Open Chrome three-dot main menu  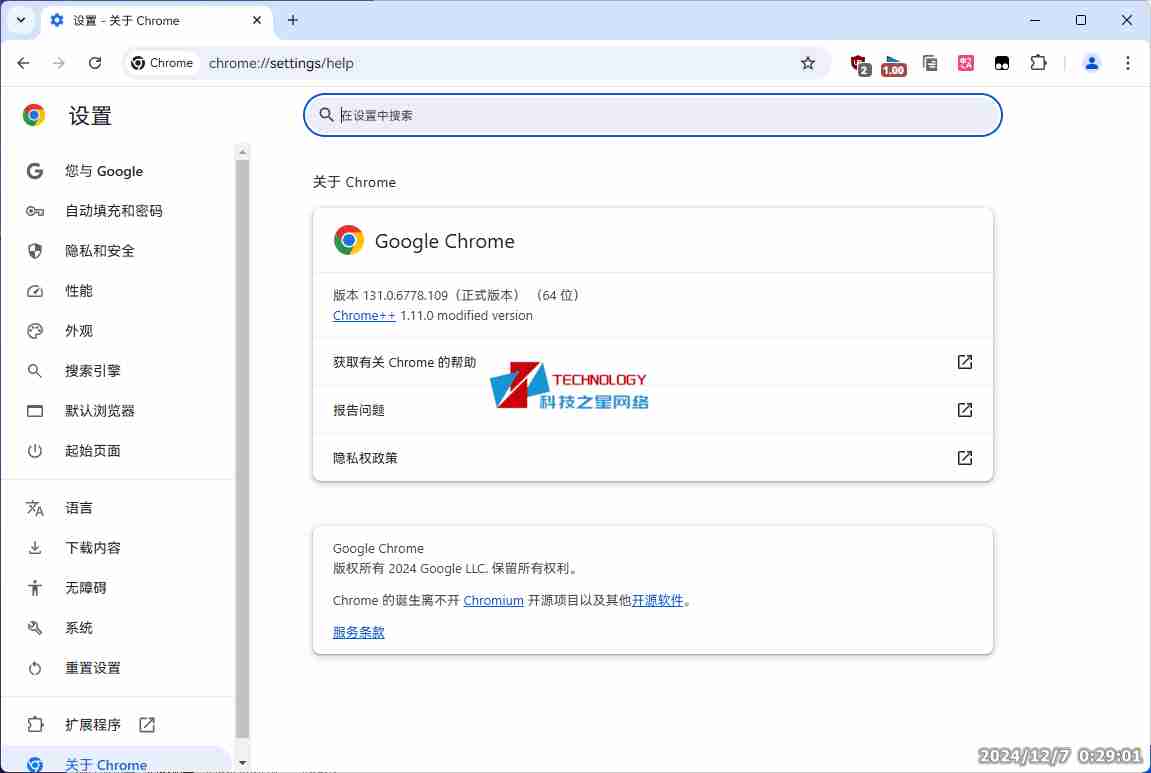(1128, 63)
